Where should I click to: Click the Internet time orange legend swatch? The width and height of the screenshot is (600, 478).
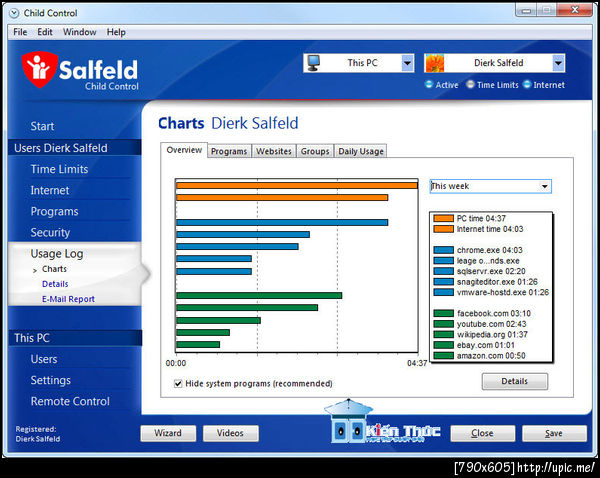coord(443,229)
